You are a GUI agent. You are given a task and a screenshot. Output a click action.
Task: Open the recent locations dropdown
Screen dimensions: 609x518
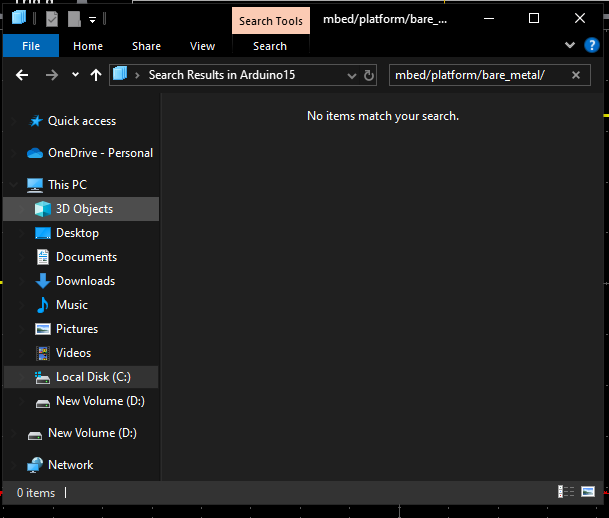pos(75,74)
